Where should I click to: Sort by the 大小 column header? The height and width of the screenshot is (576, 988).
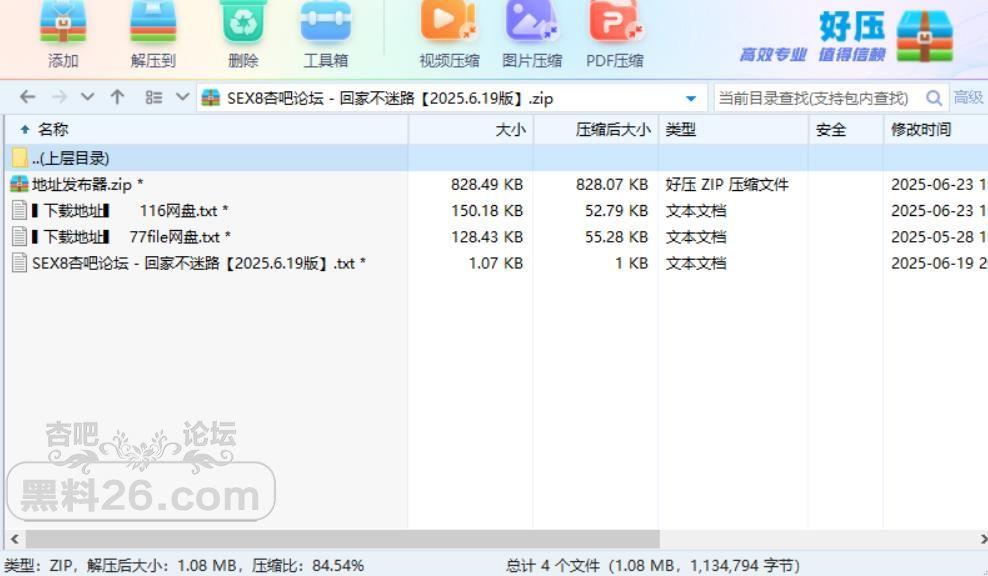[x=471, y=130]
